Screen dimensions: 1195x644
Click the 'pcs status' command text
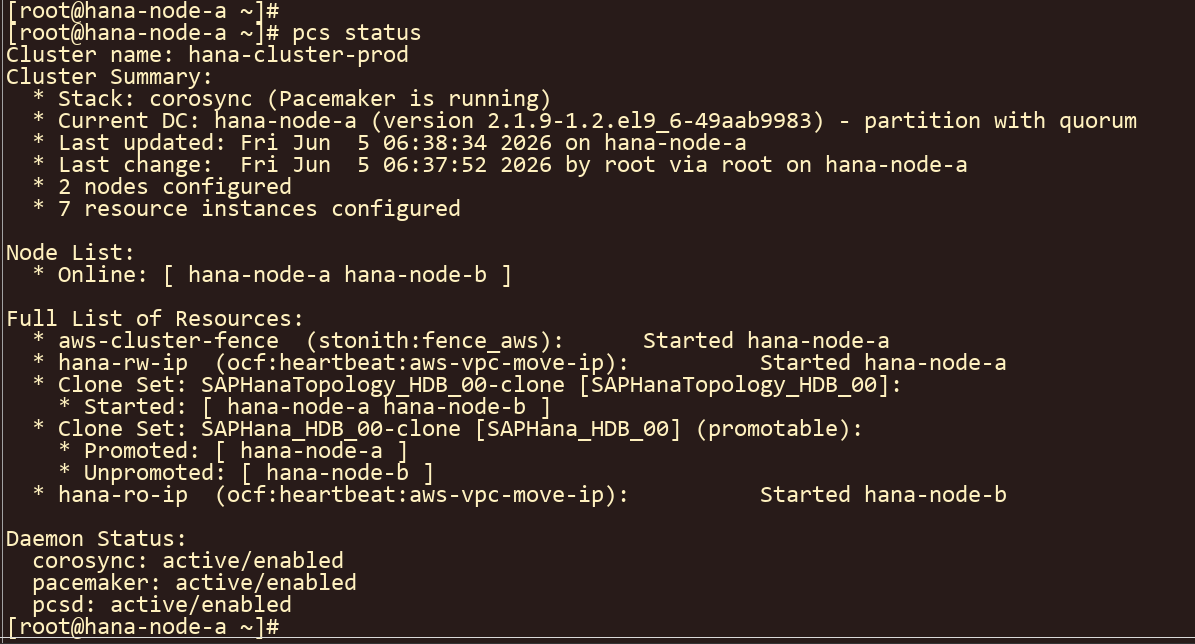(356, 33)
